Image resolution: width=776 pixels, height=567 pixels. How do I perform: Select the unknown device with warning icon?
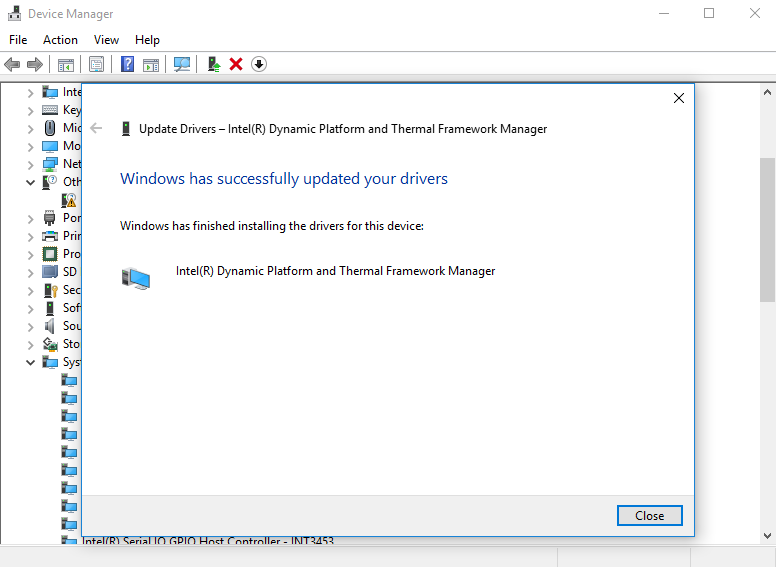tap(69, 200)
